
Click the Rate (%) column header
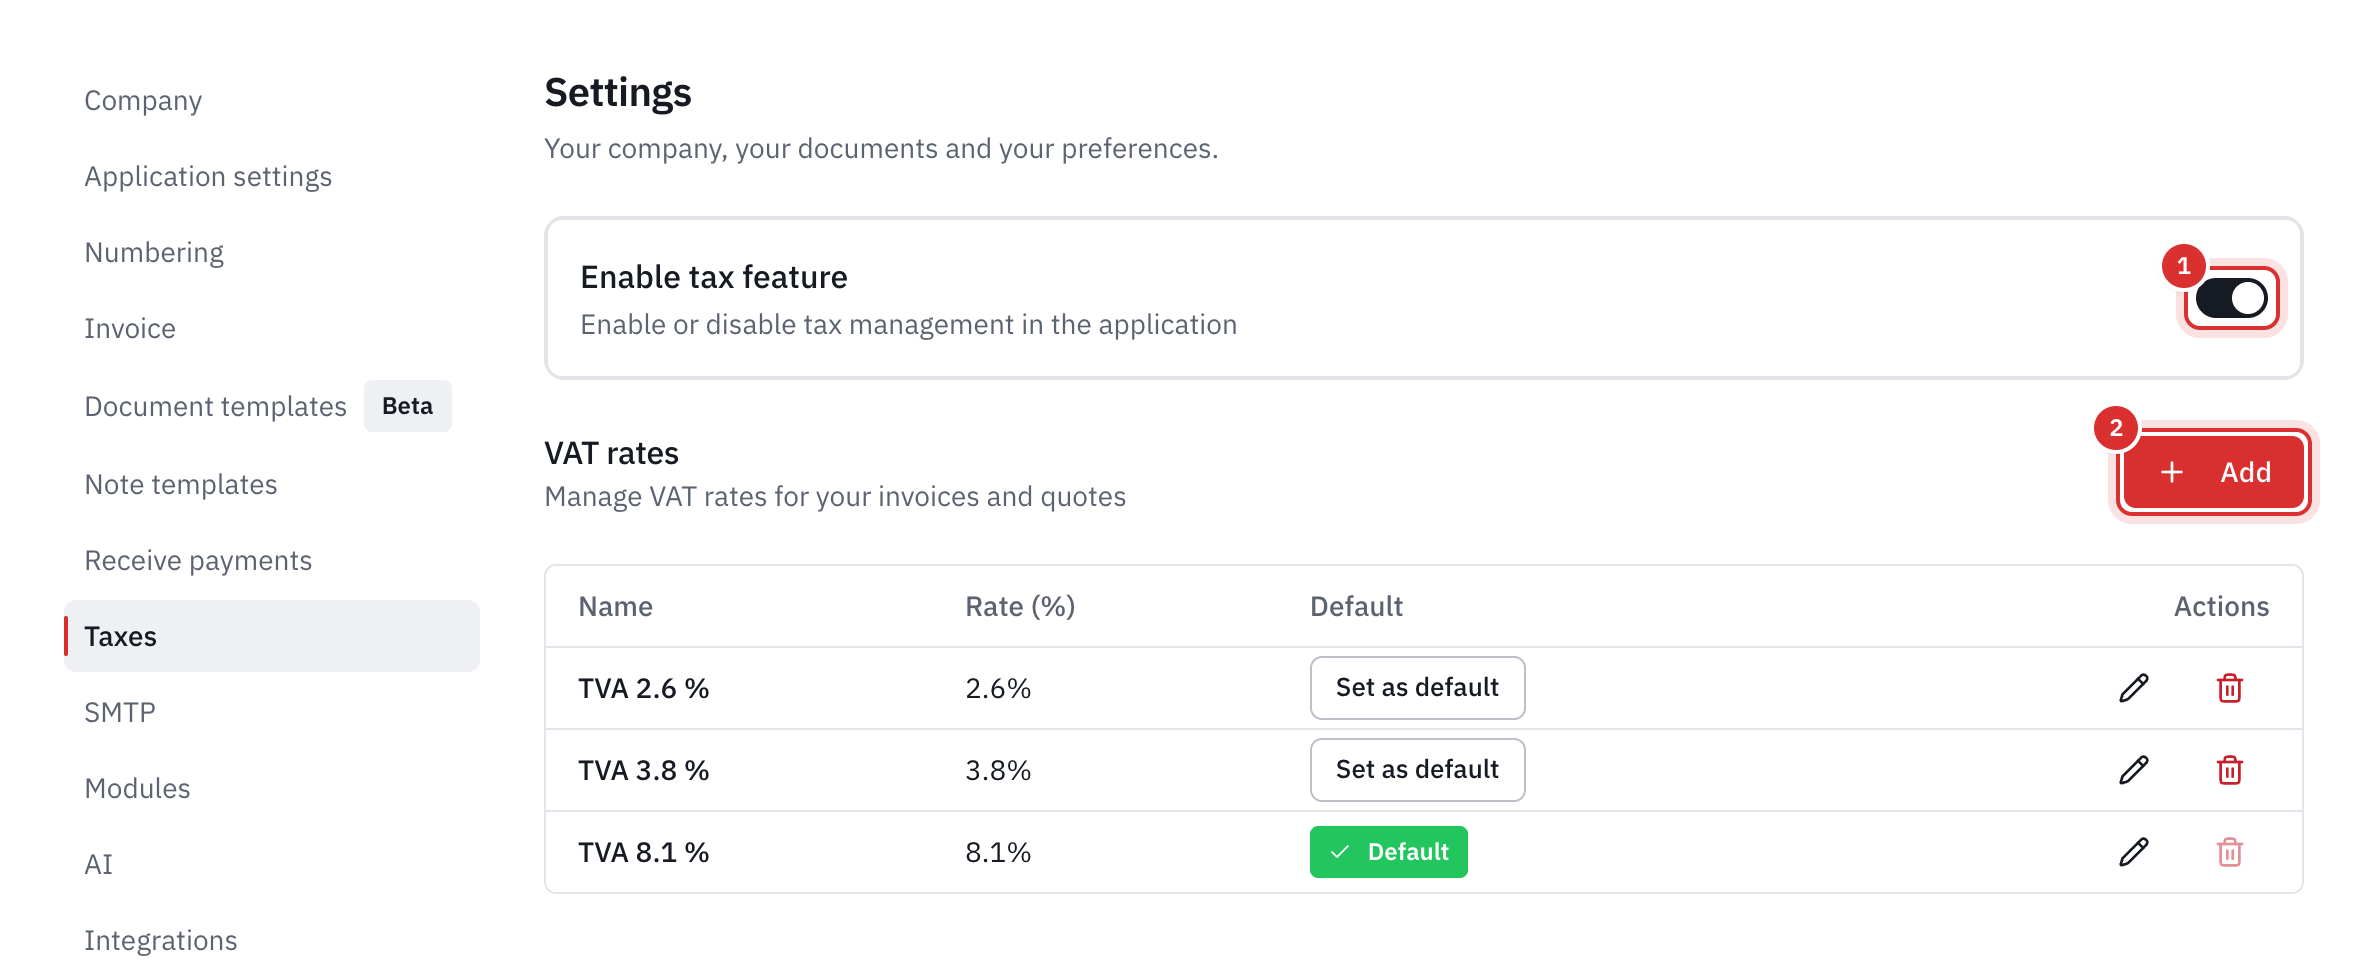(x=1020, y=607)
